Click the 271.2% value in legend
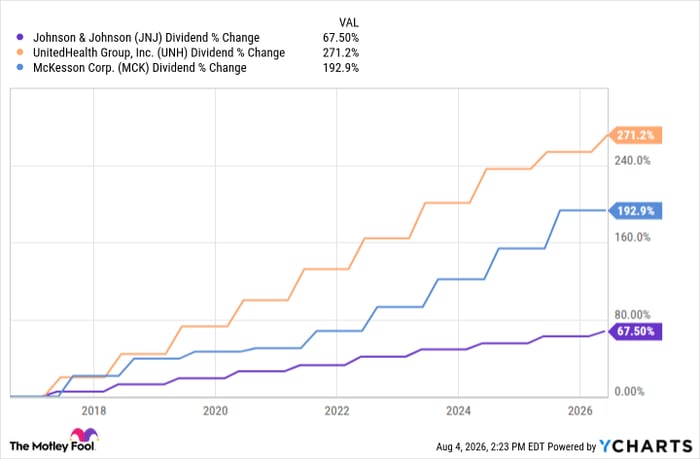Viewport: 700px width, 459px height. (341, 53)
